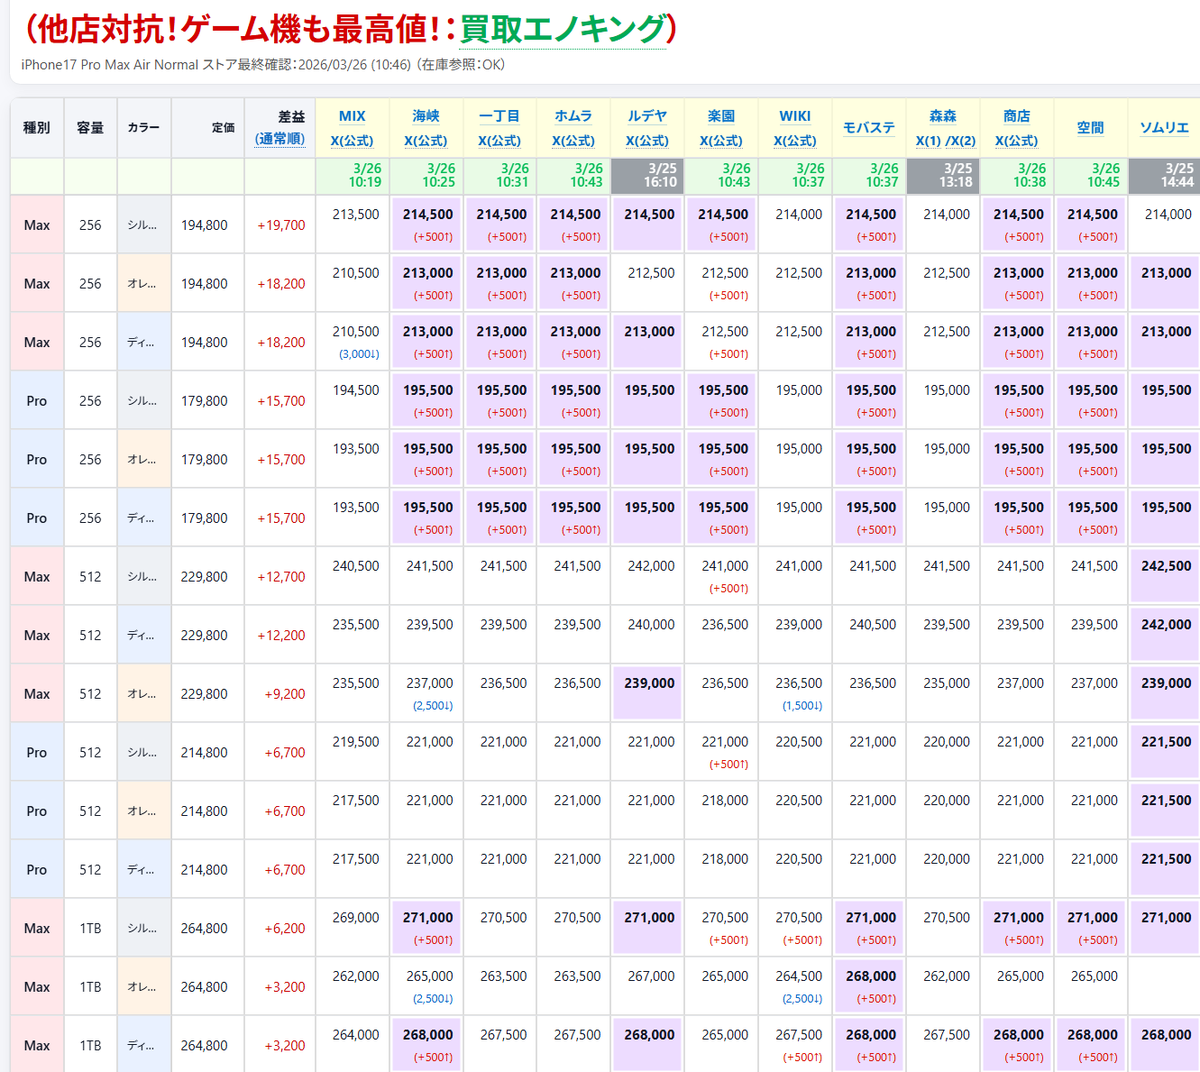This screenshot has width=1200, height=1072.
Task: Select the 271,000 price cell in ソムリエ column
Action: (x=1164, y=916)
